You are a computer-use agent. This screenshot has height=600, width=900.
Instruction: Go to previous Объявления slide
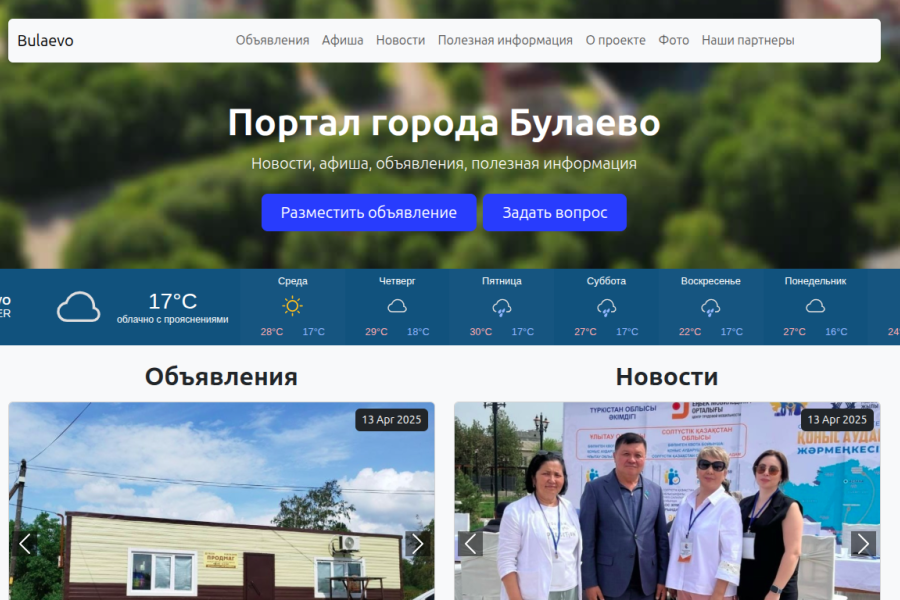click(x=26, y=544)
